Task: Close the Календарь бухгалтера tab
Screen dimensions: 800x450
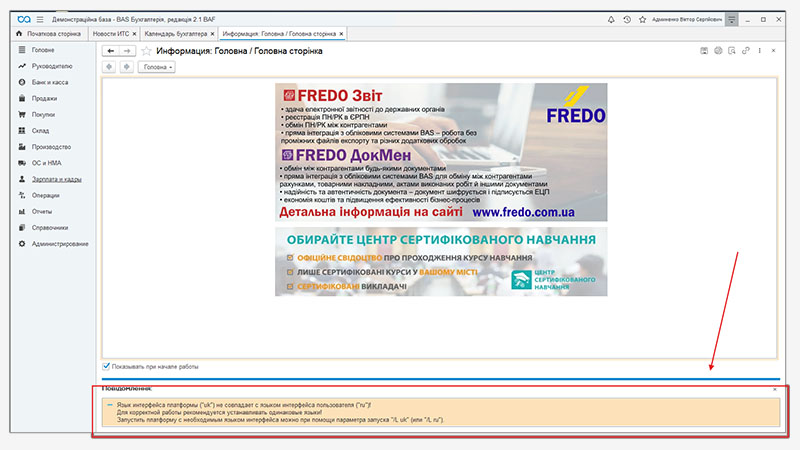Action: coord(212,34)
